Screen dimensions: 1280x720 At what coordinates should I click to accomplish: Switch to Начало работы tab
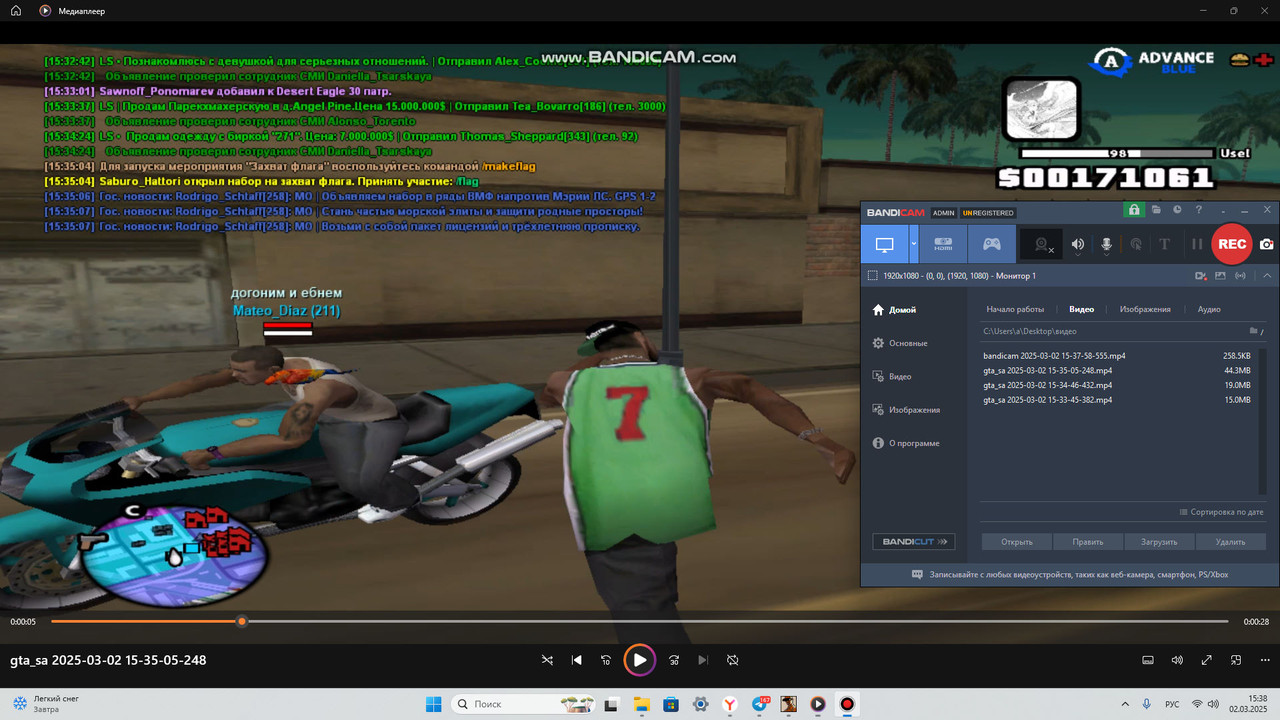(x=1015, y=309)
